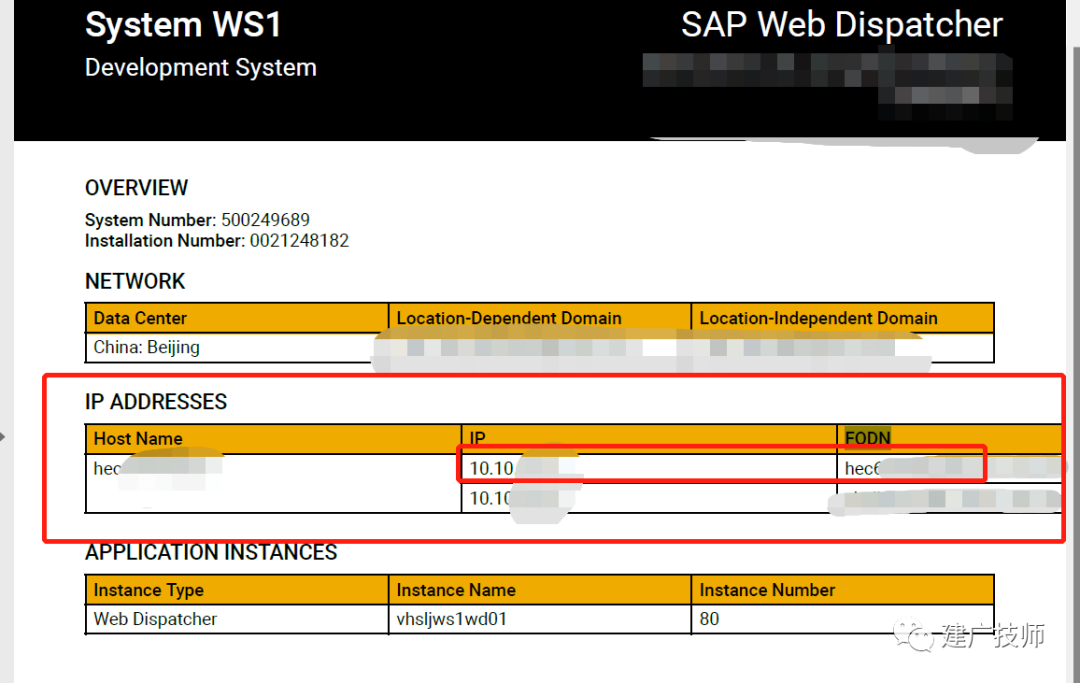
Task: Click the NETWORK section heading
Action: [x=135, y=281]
